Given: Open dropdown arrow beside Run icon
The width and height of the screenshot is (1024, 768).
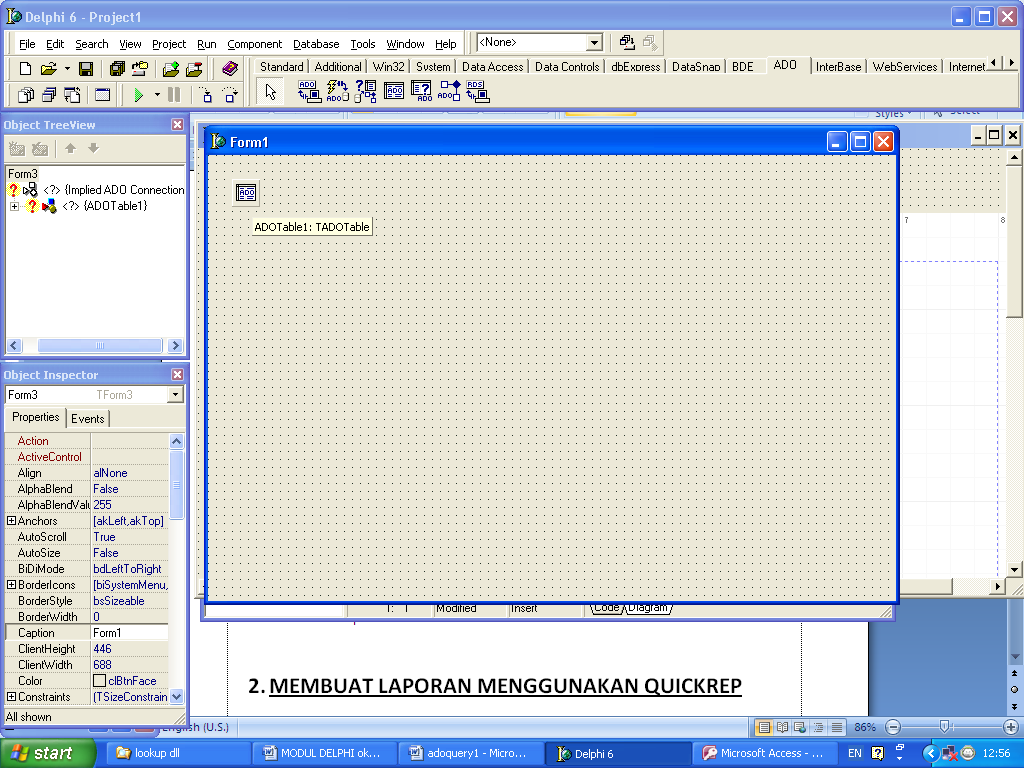Looking at the screenshot, I should click(x=157, y=95).
